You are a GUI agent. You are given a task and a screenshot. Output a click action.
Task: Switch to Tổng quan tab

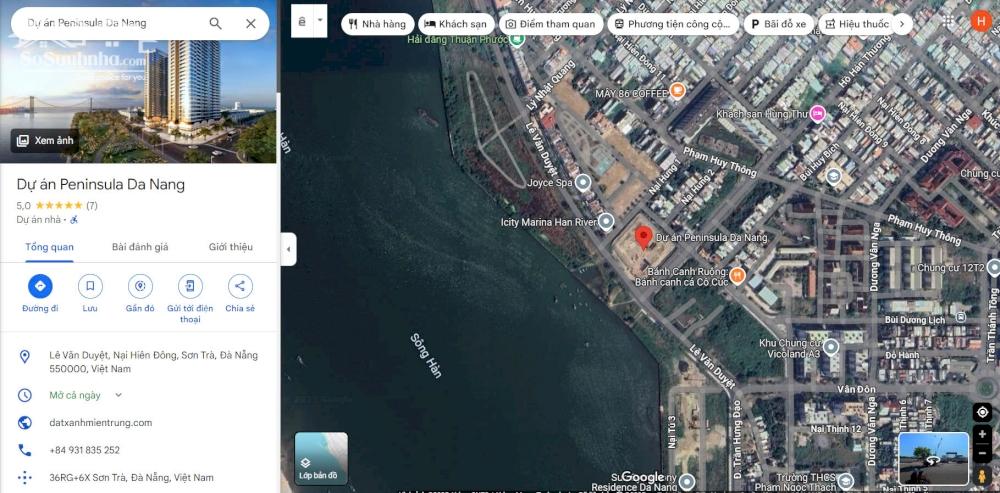pyautogui.click(x=50, y=247)
